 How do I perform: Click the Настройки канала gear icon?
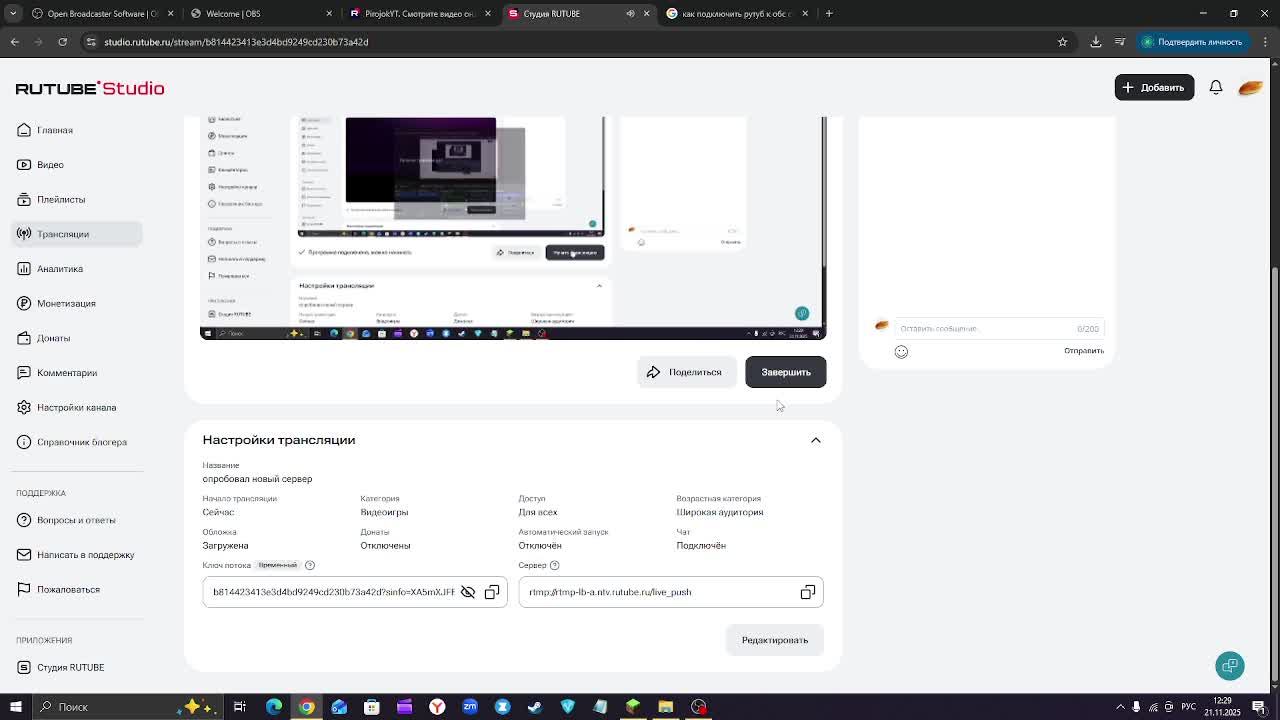pyautogui.click(x=24, y=407)
